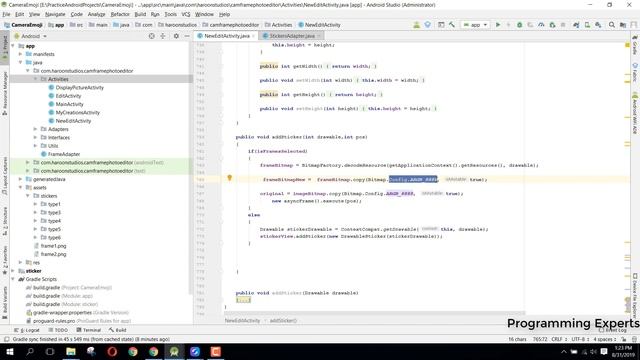The width and height of the screenshot is (640, 360).
Task: Open the AVD Manager device icon
Action: click(587, 25)
